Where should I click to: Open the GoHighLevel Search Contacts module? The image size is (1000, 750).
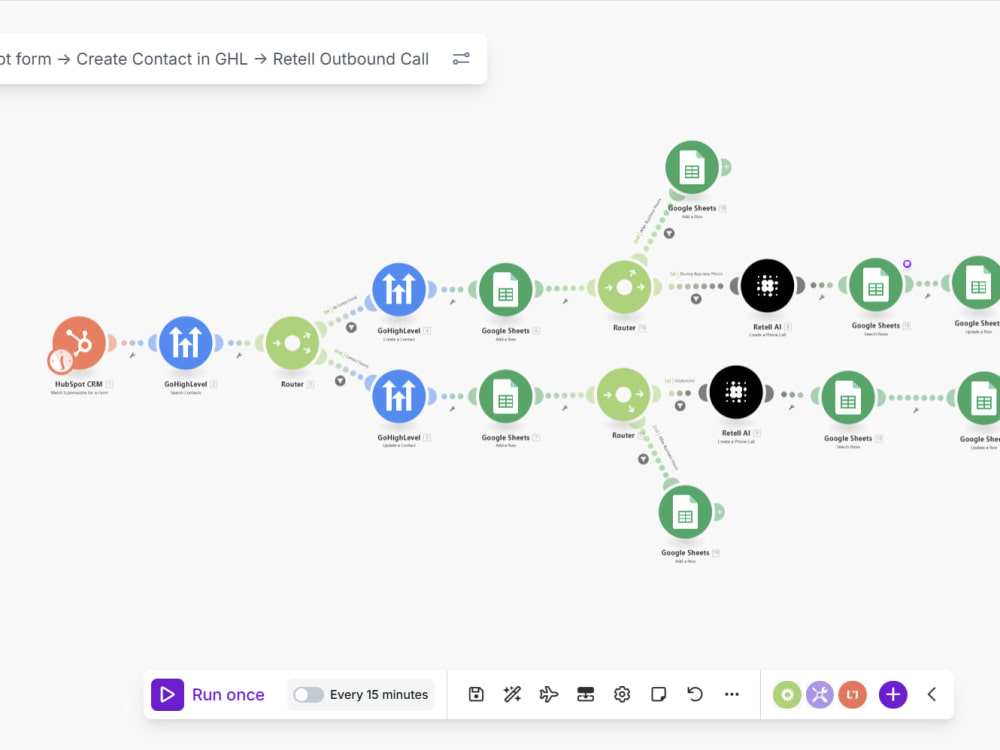(x=186, y=343)
